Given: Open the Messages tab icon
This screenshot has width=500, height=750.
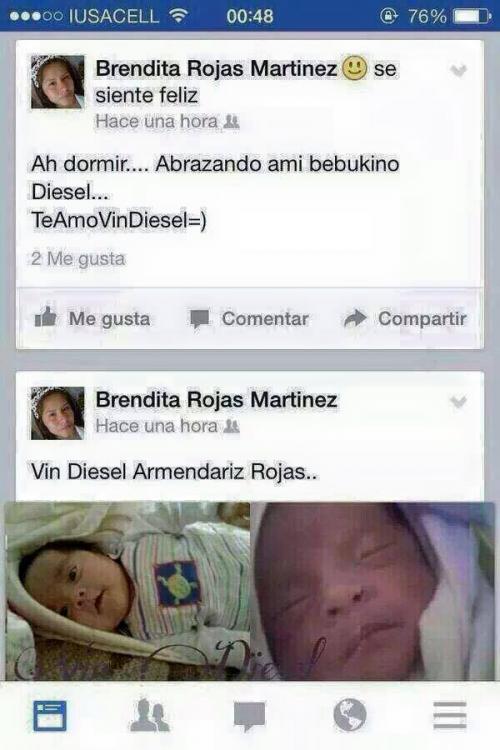Looking at the screenshot, I should [249, 717].
